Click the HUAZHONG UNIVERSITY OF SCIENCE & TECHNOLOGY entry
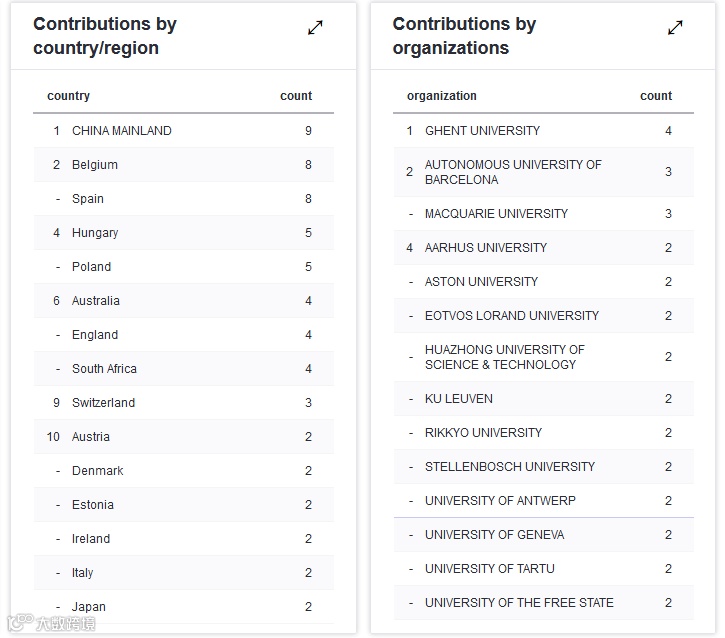Screen dimensions: 725x638 pyautogui.click(x=504, y=357)
